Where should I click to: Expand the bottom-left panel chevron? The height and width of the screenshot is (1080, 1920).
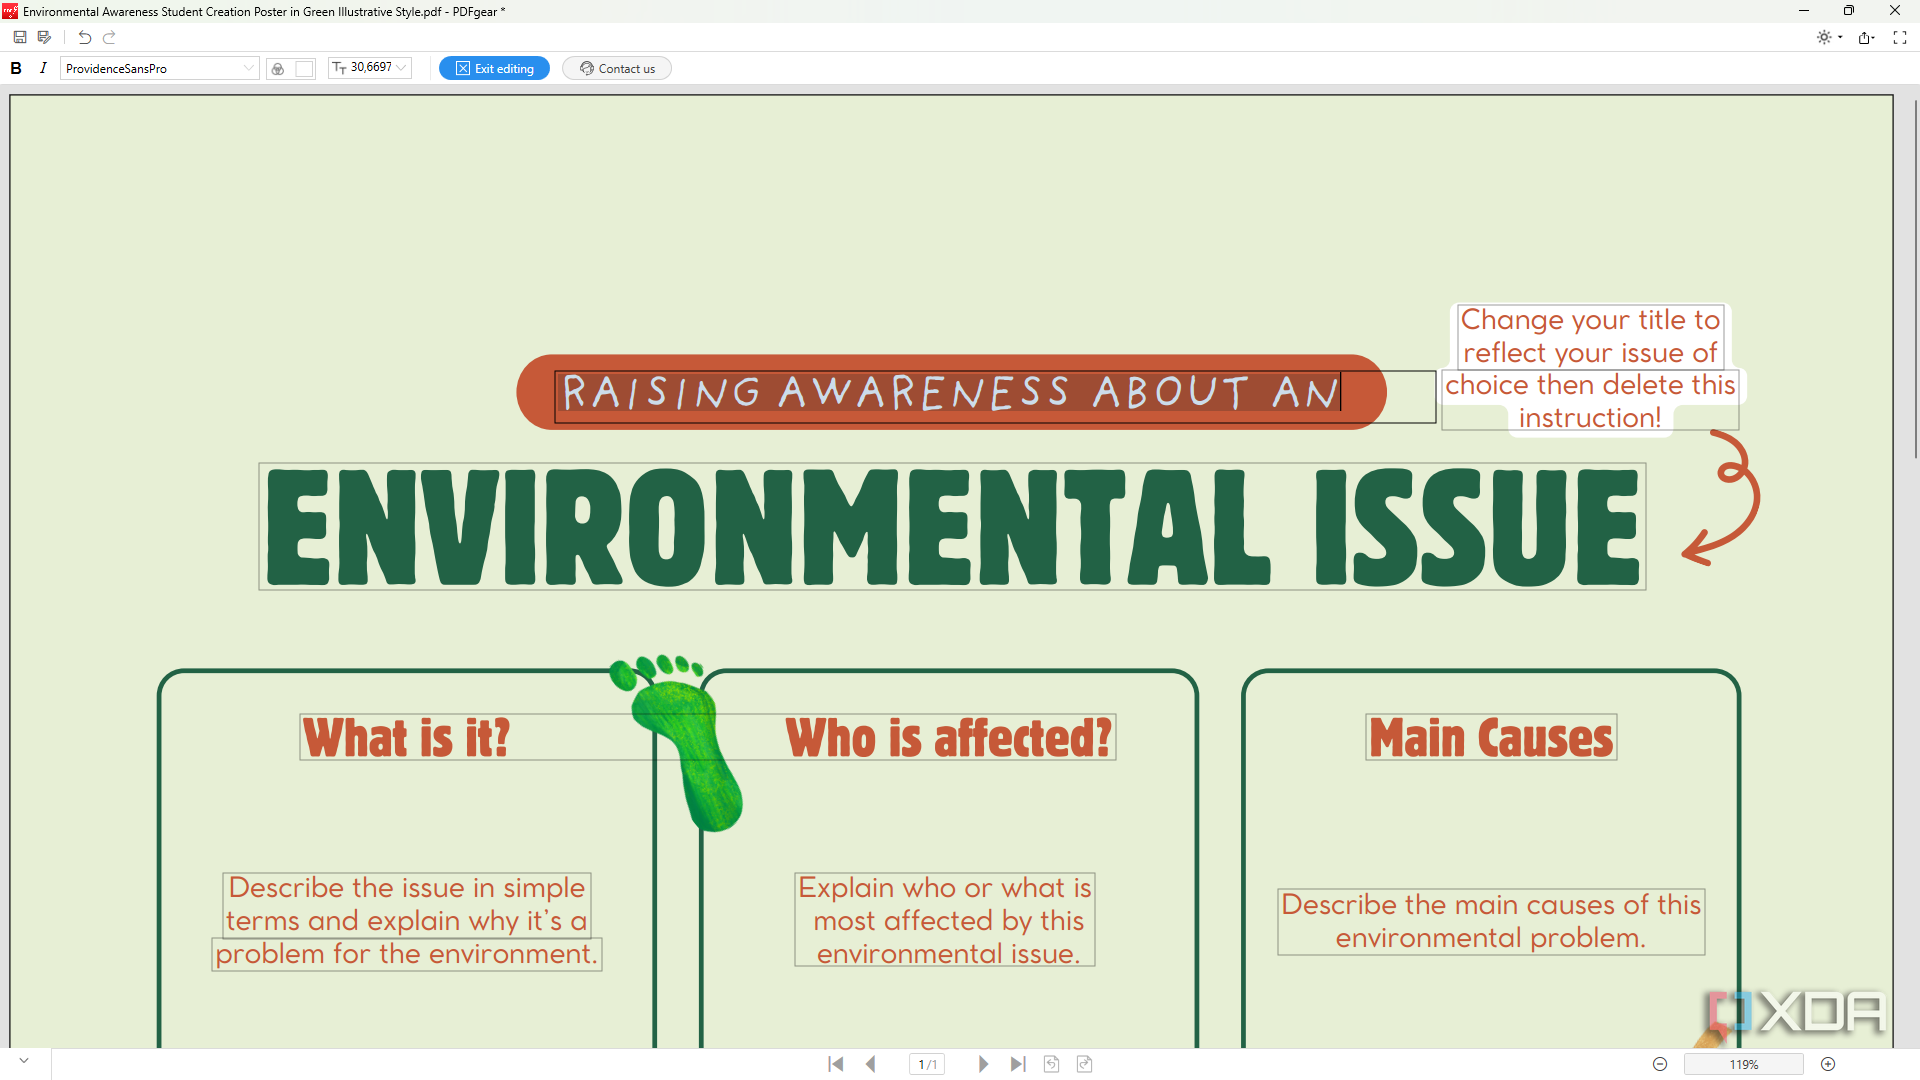tap(24, 1061)
